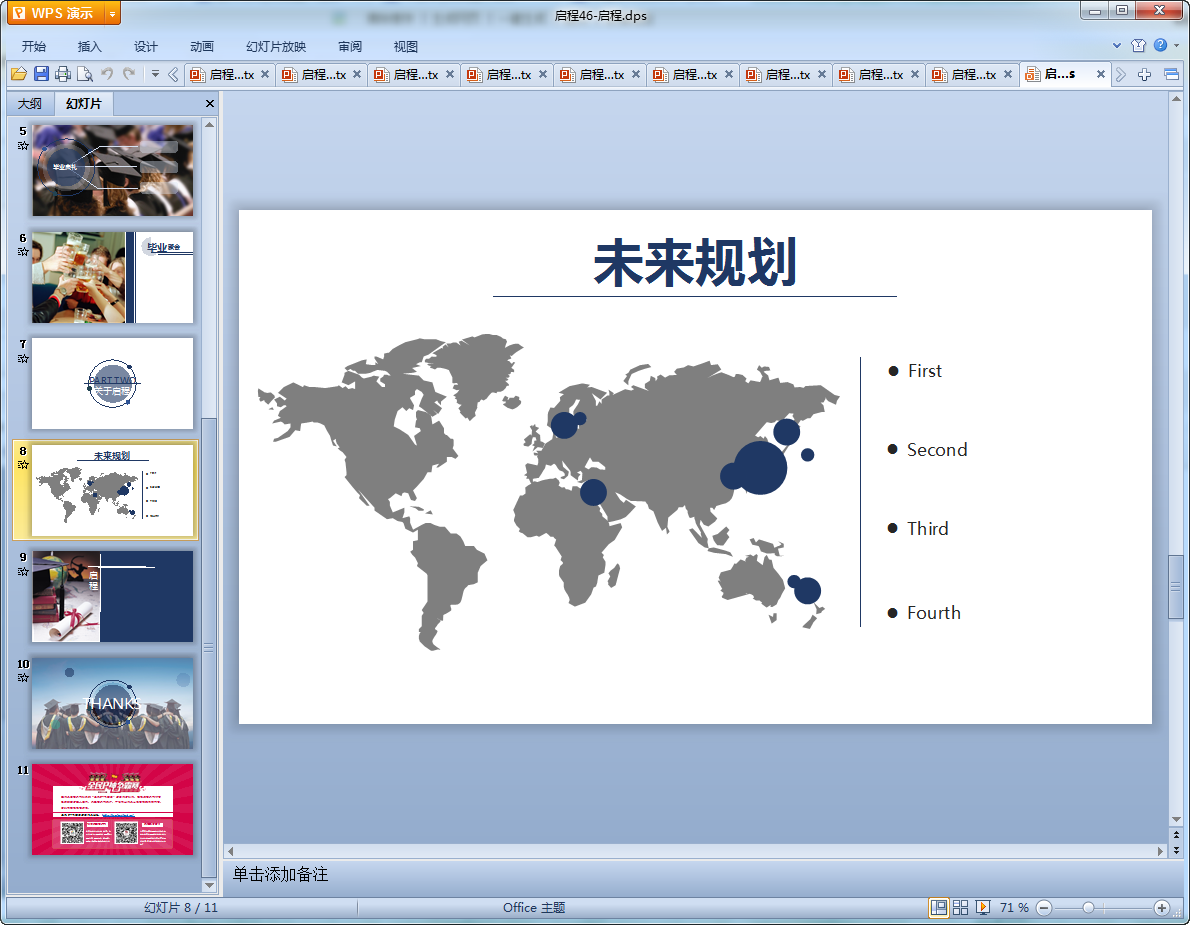Viewport: 1190px width, 925px height.
Task: Open the dropdown arrow beside WPS 演示
Action: coord(112,14)
